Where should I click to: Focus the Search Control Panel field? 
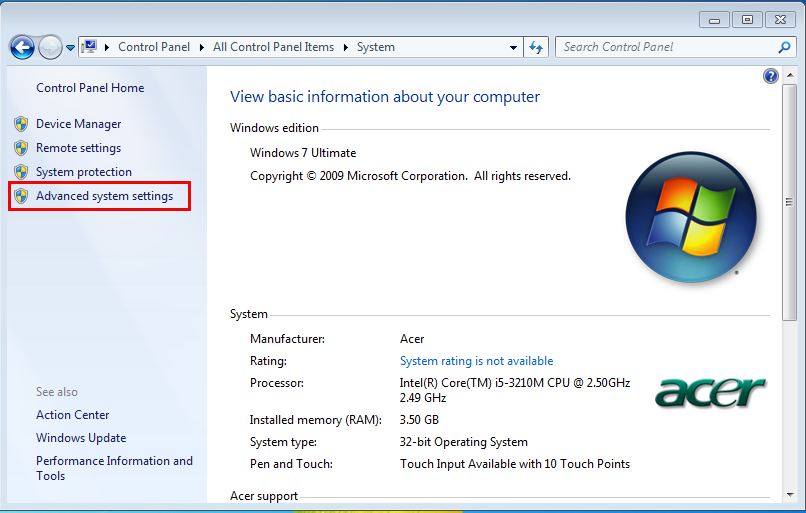(x=665, y=47)
